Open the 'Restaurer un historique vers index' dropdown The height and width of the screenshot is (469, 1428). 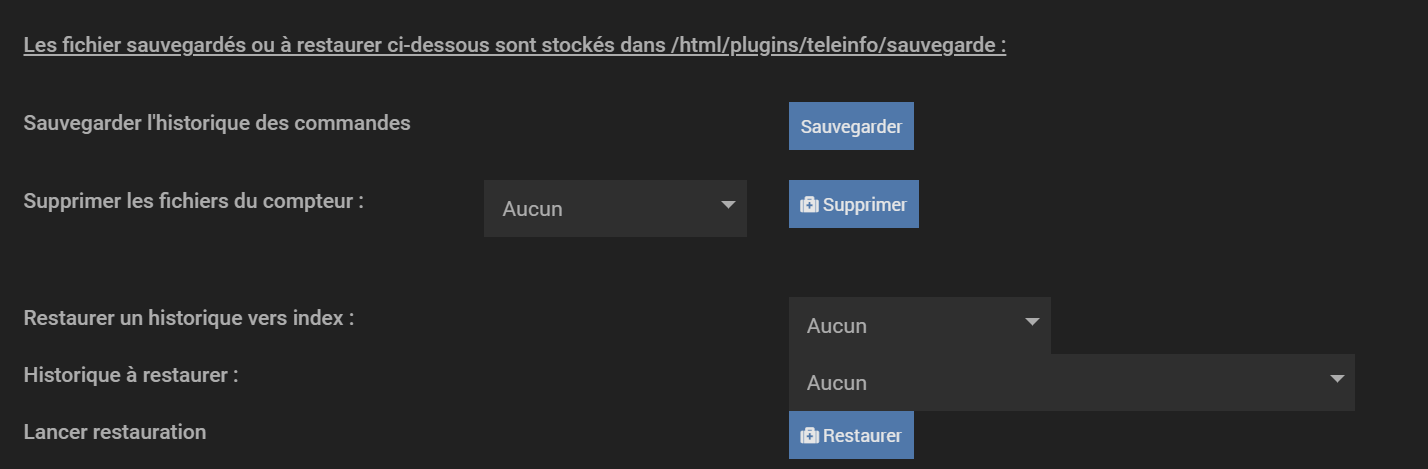pos(919,325)
